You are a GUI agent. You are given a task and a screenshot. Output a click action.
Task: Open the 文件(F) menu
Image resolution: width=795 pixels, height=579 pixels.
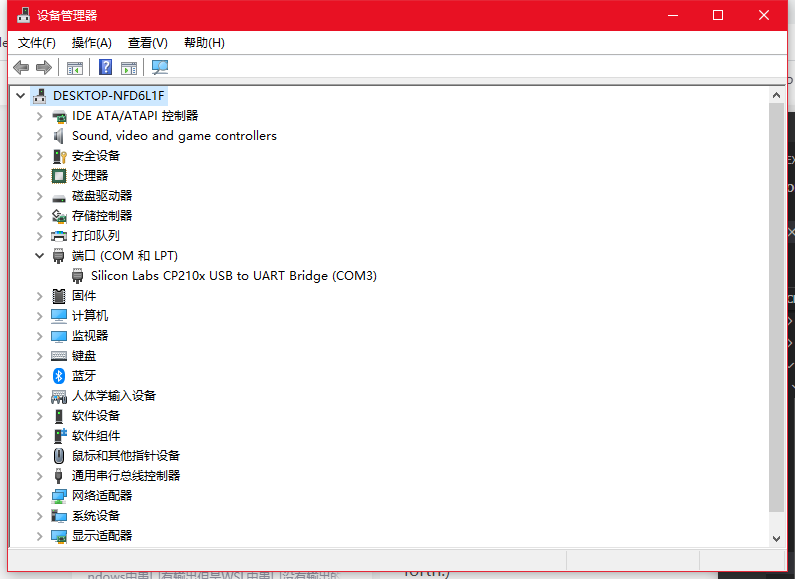click(37, 43)
